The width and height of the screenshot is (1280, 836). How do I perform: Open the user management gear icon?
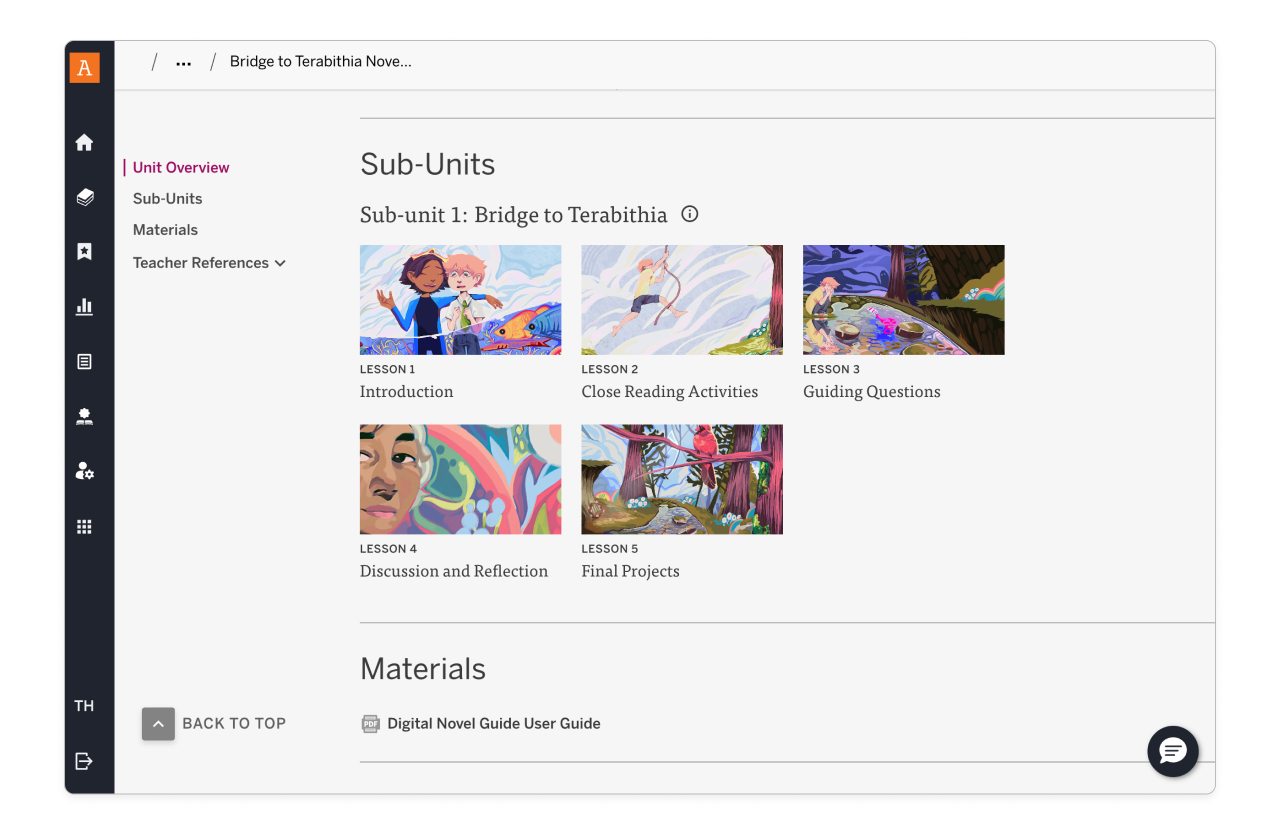tap(85, 470)
